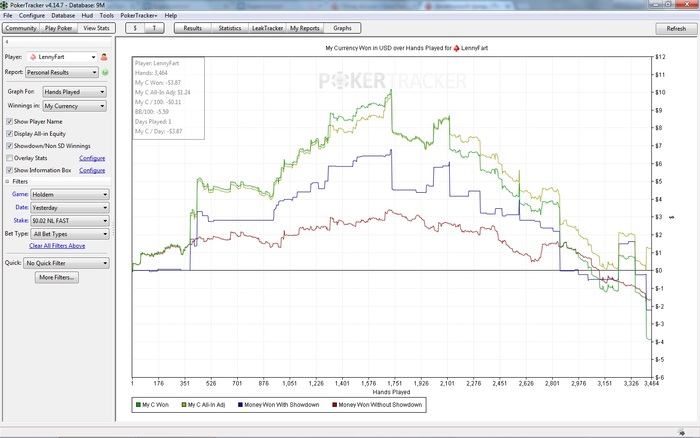Uncheck Showdown/Non SD Winnings
Image resolution: width=700 pixels, height=438 pixels.
coord(9,146)
